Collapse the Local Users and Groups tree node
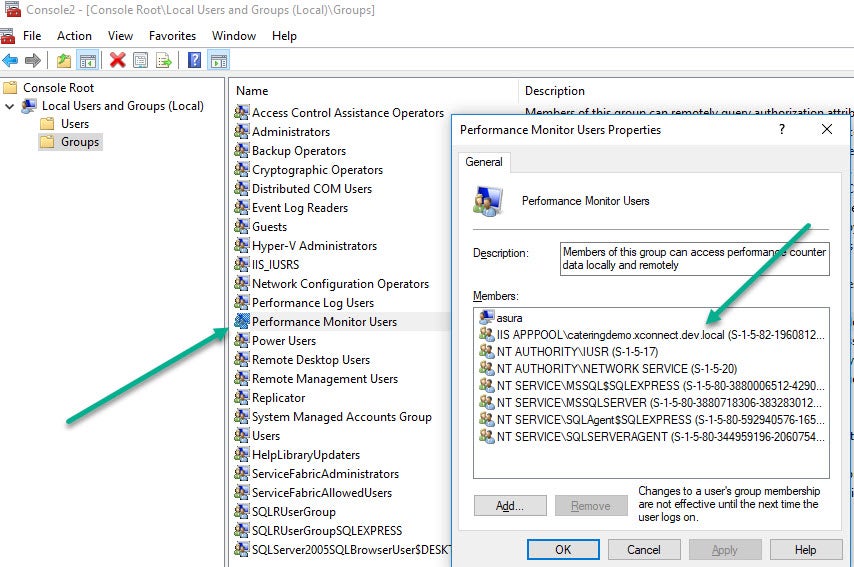854x567 pixels. tap(9, 106)
